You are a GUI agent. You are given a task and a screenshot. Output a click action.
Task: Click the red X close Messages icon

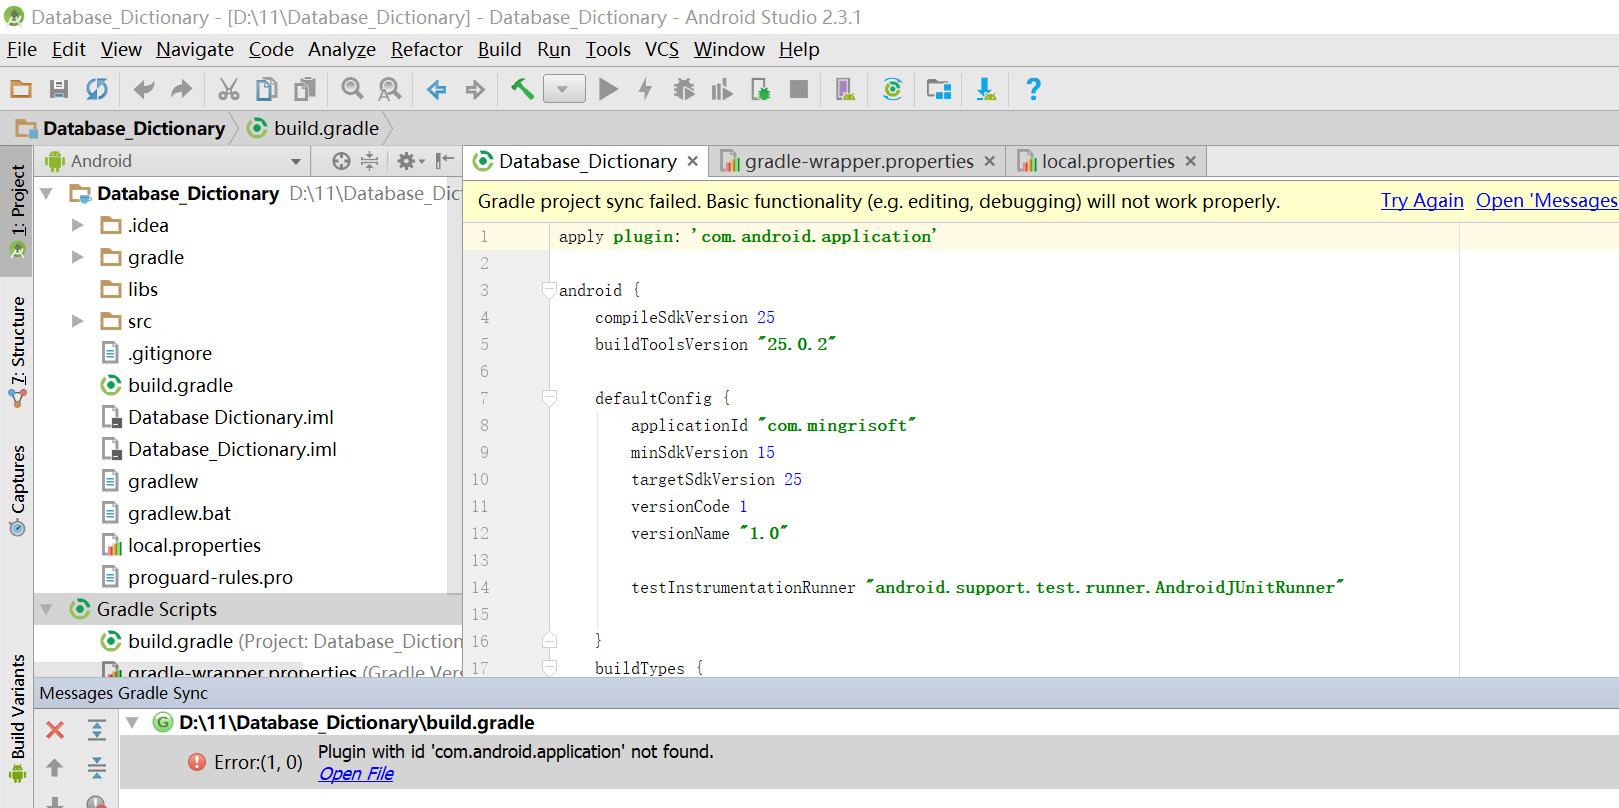(x=55, y=731)
